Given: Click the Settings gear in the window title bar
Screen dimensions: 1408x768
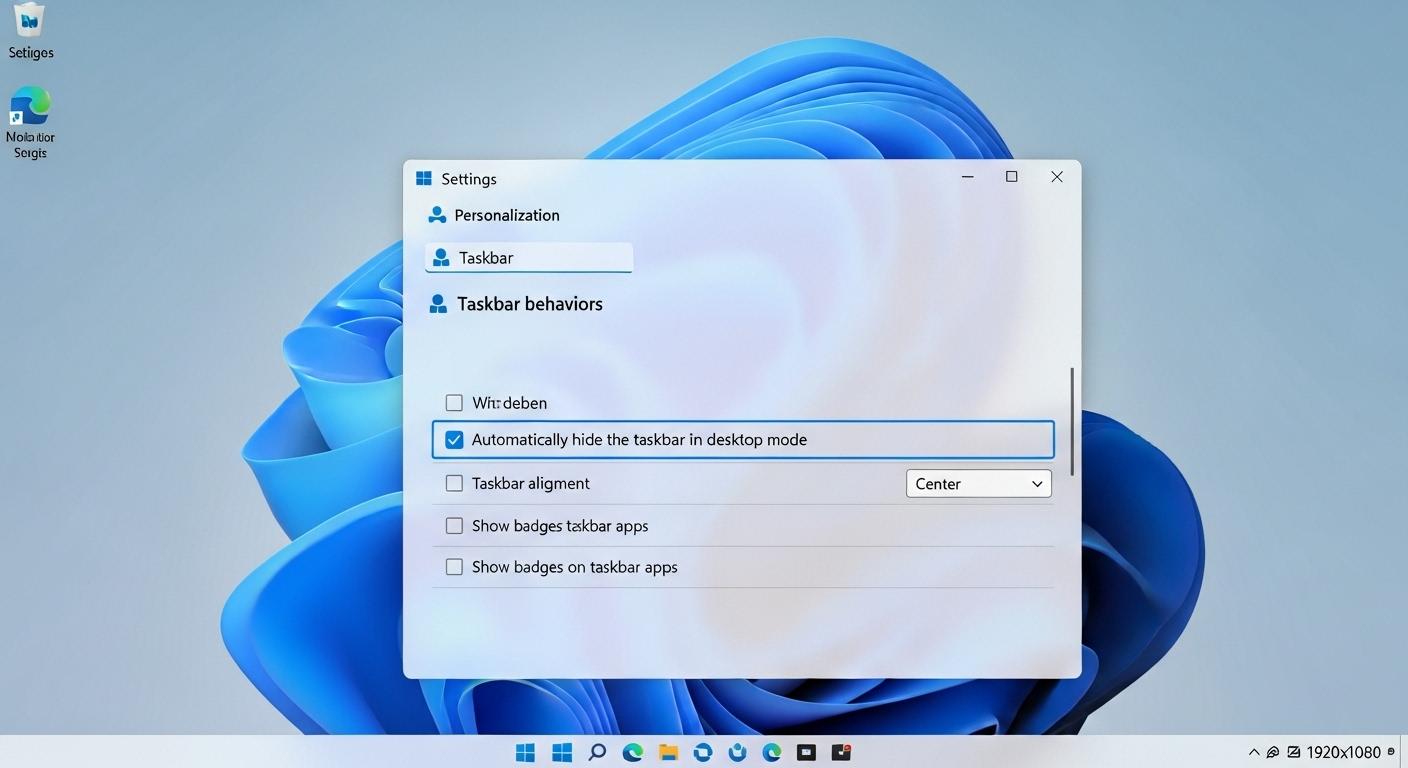Looking at the screenshot, I should point(424,178).
